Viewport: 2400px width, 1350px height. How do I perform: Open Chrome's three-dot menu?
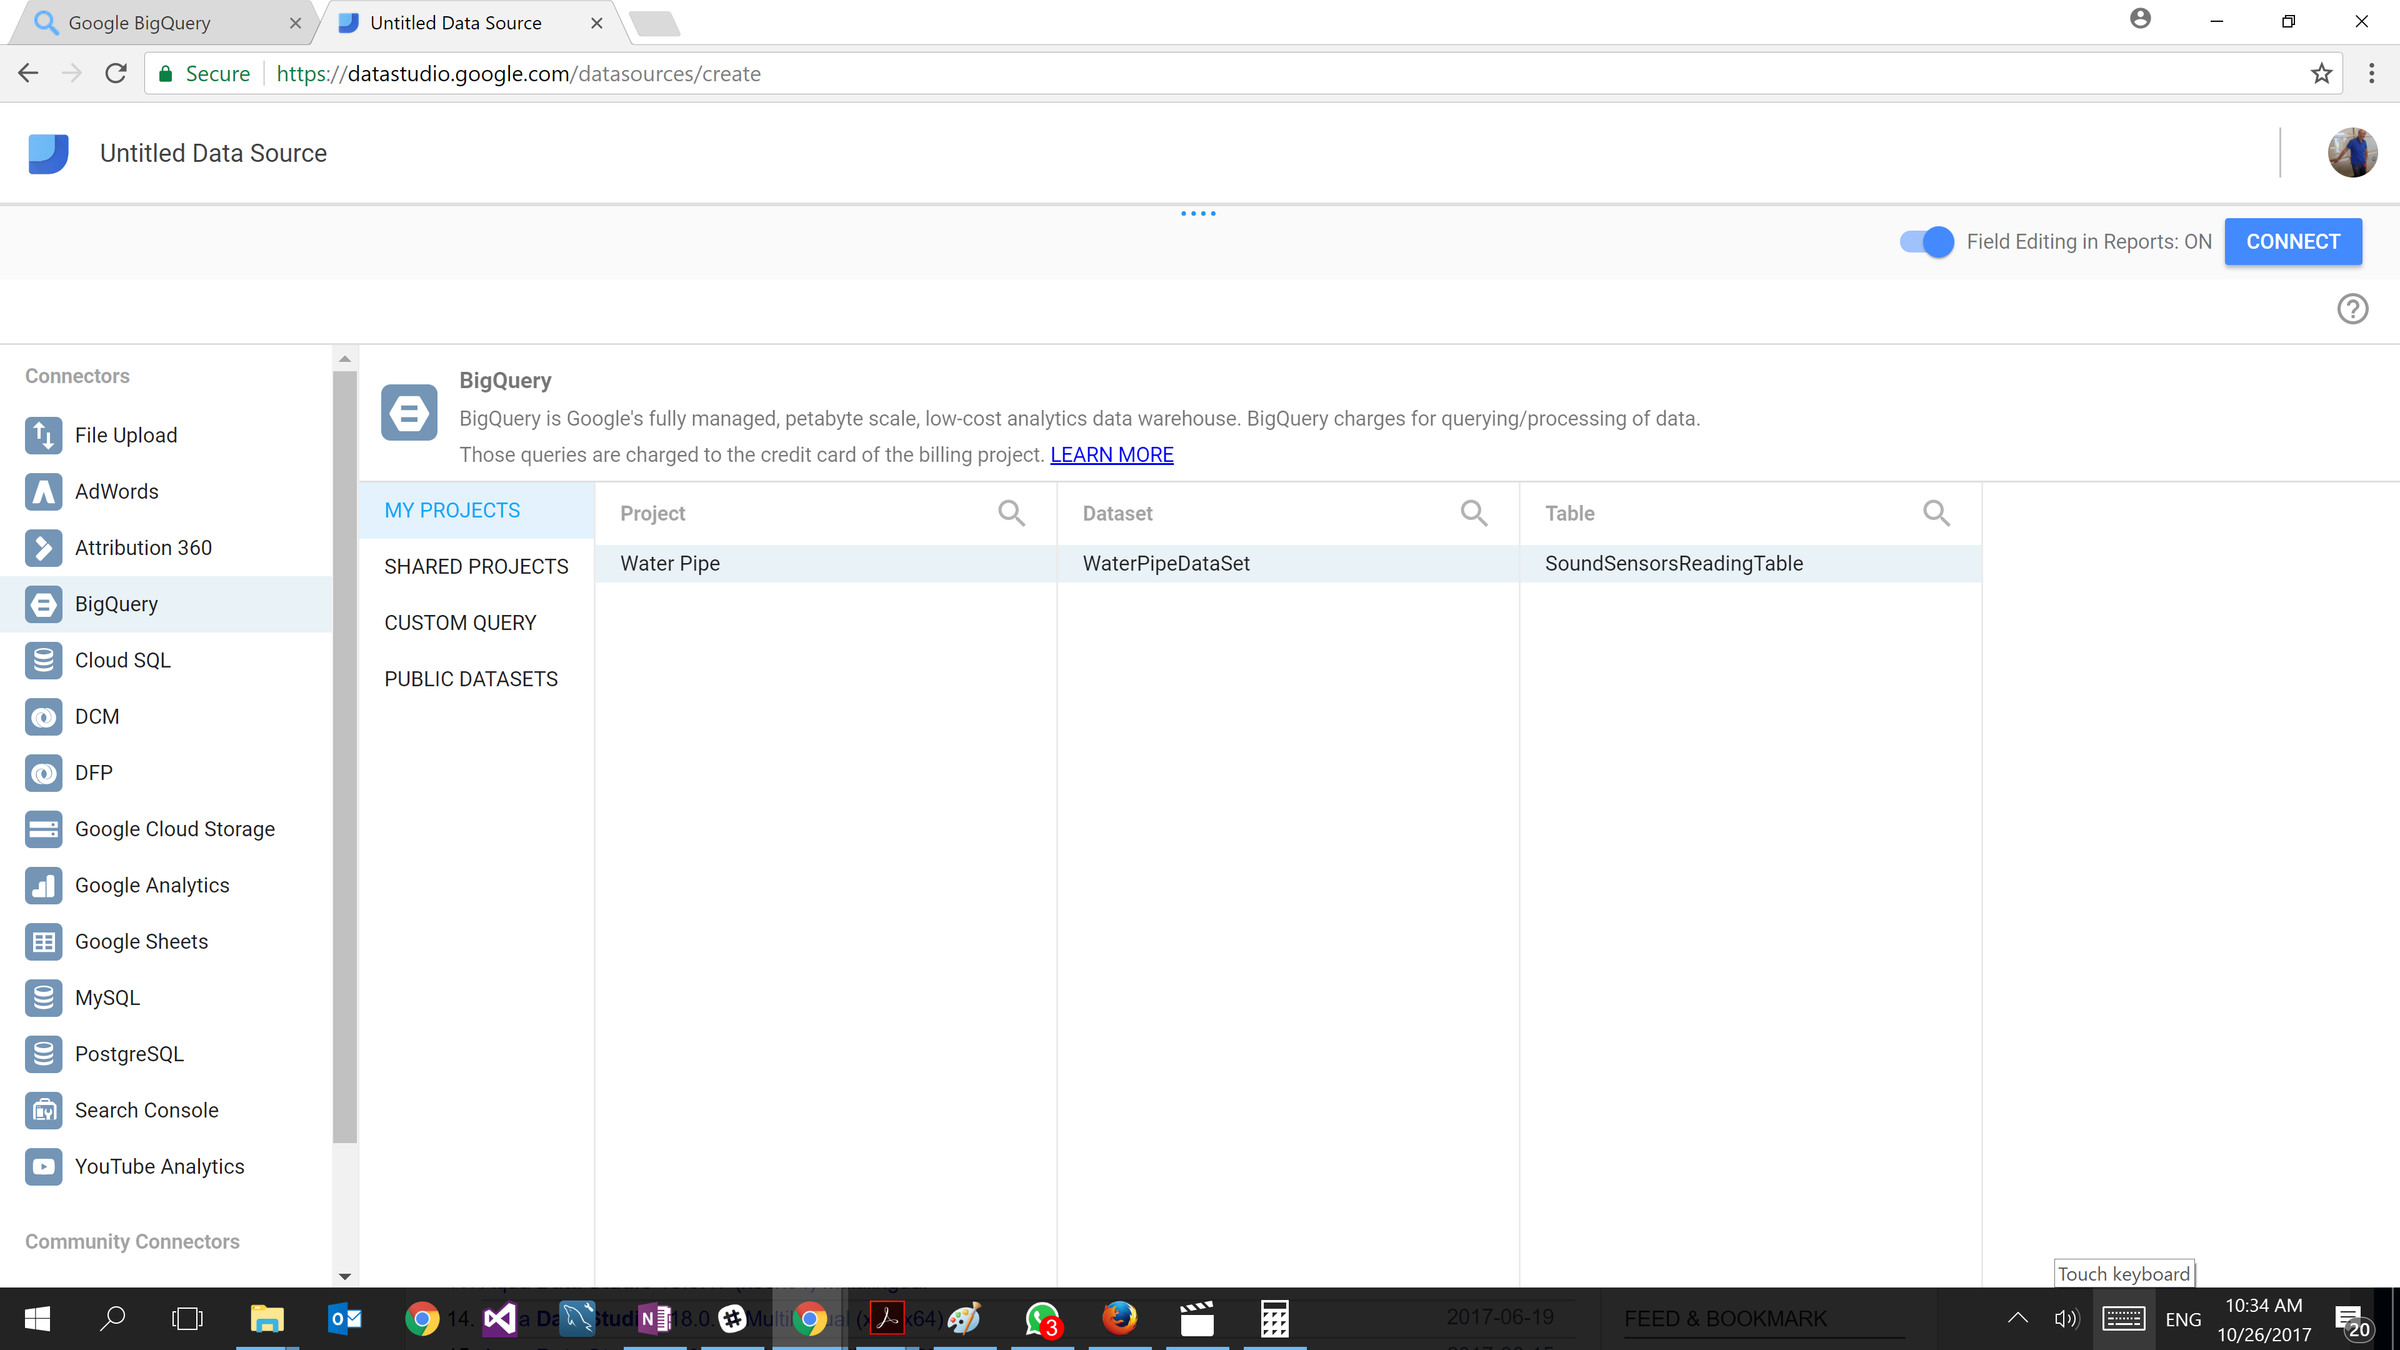point(2371,73)
